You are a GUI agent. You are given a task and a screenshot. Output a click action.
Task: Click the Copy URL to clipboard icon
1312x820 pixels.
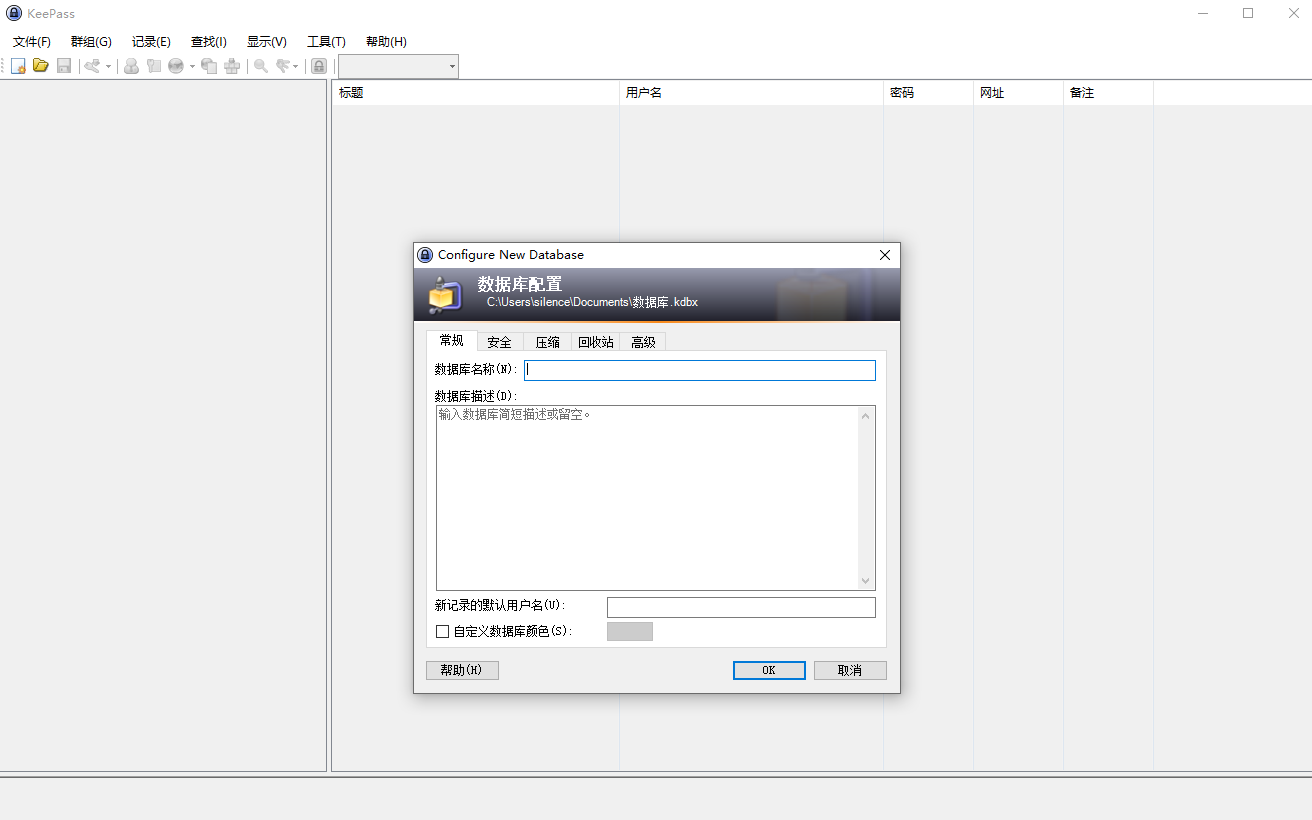(209, 66)
